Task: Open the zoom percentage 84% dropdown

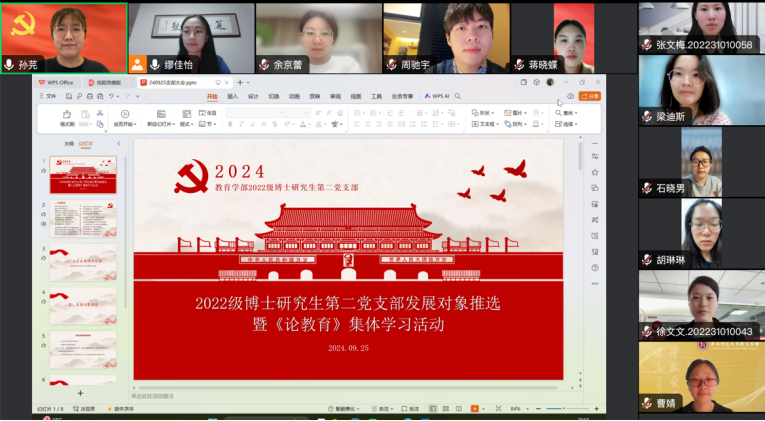Action: pos(518,409)
